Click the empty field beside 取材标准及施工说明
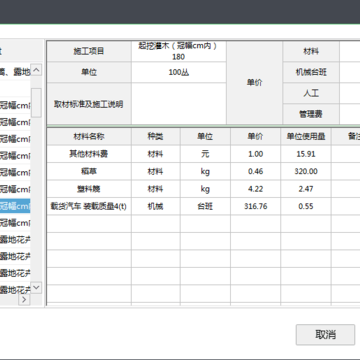The image size is (360, 360). click(179, 104)
